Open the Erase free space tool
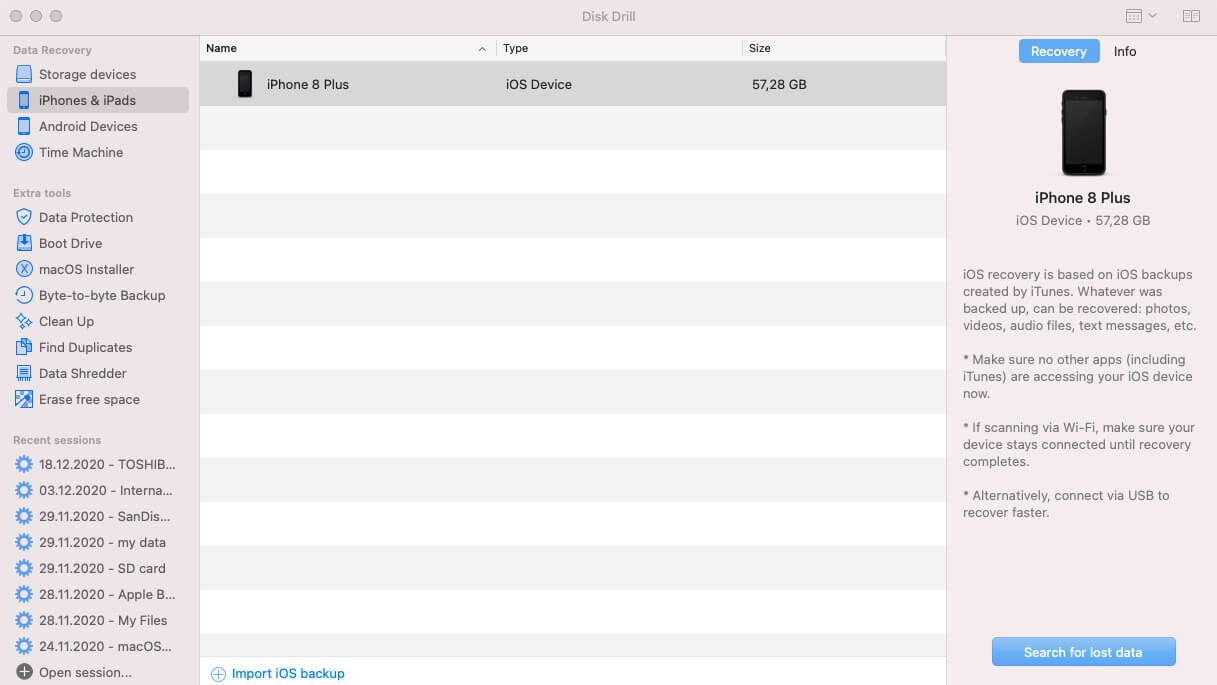Image resolution: width=1217 pixels, height=685 pixels. (x=98, y=399)
